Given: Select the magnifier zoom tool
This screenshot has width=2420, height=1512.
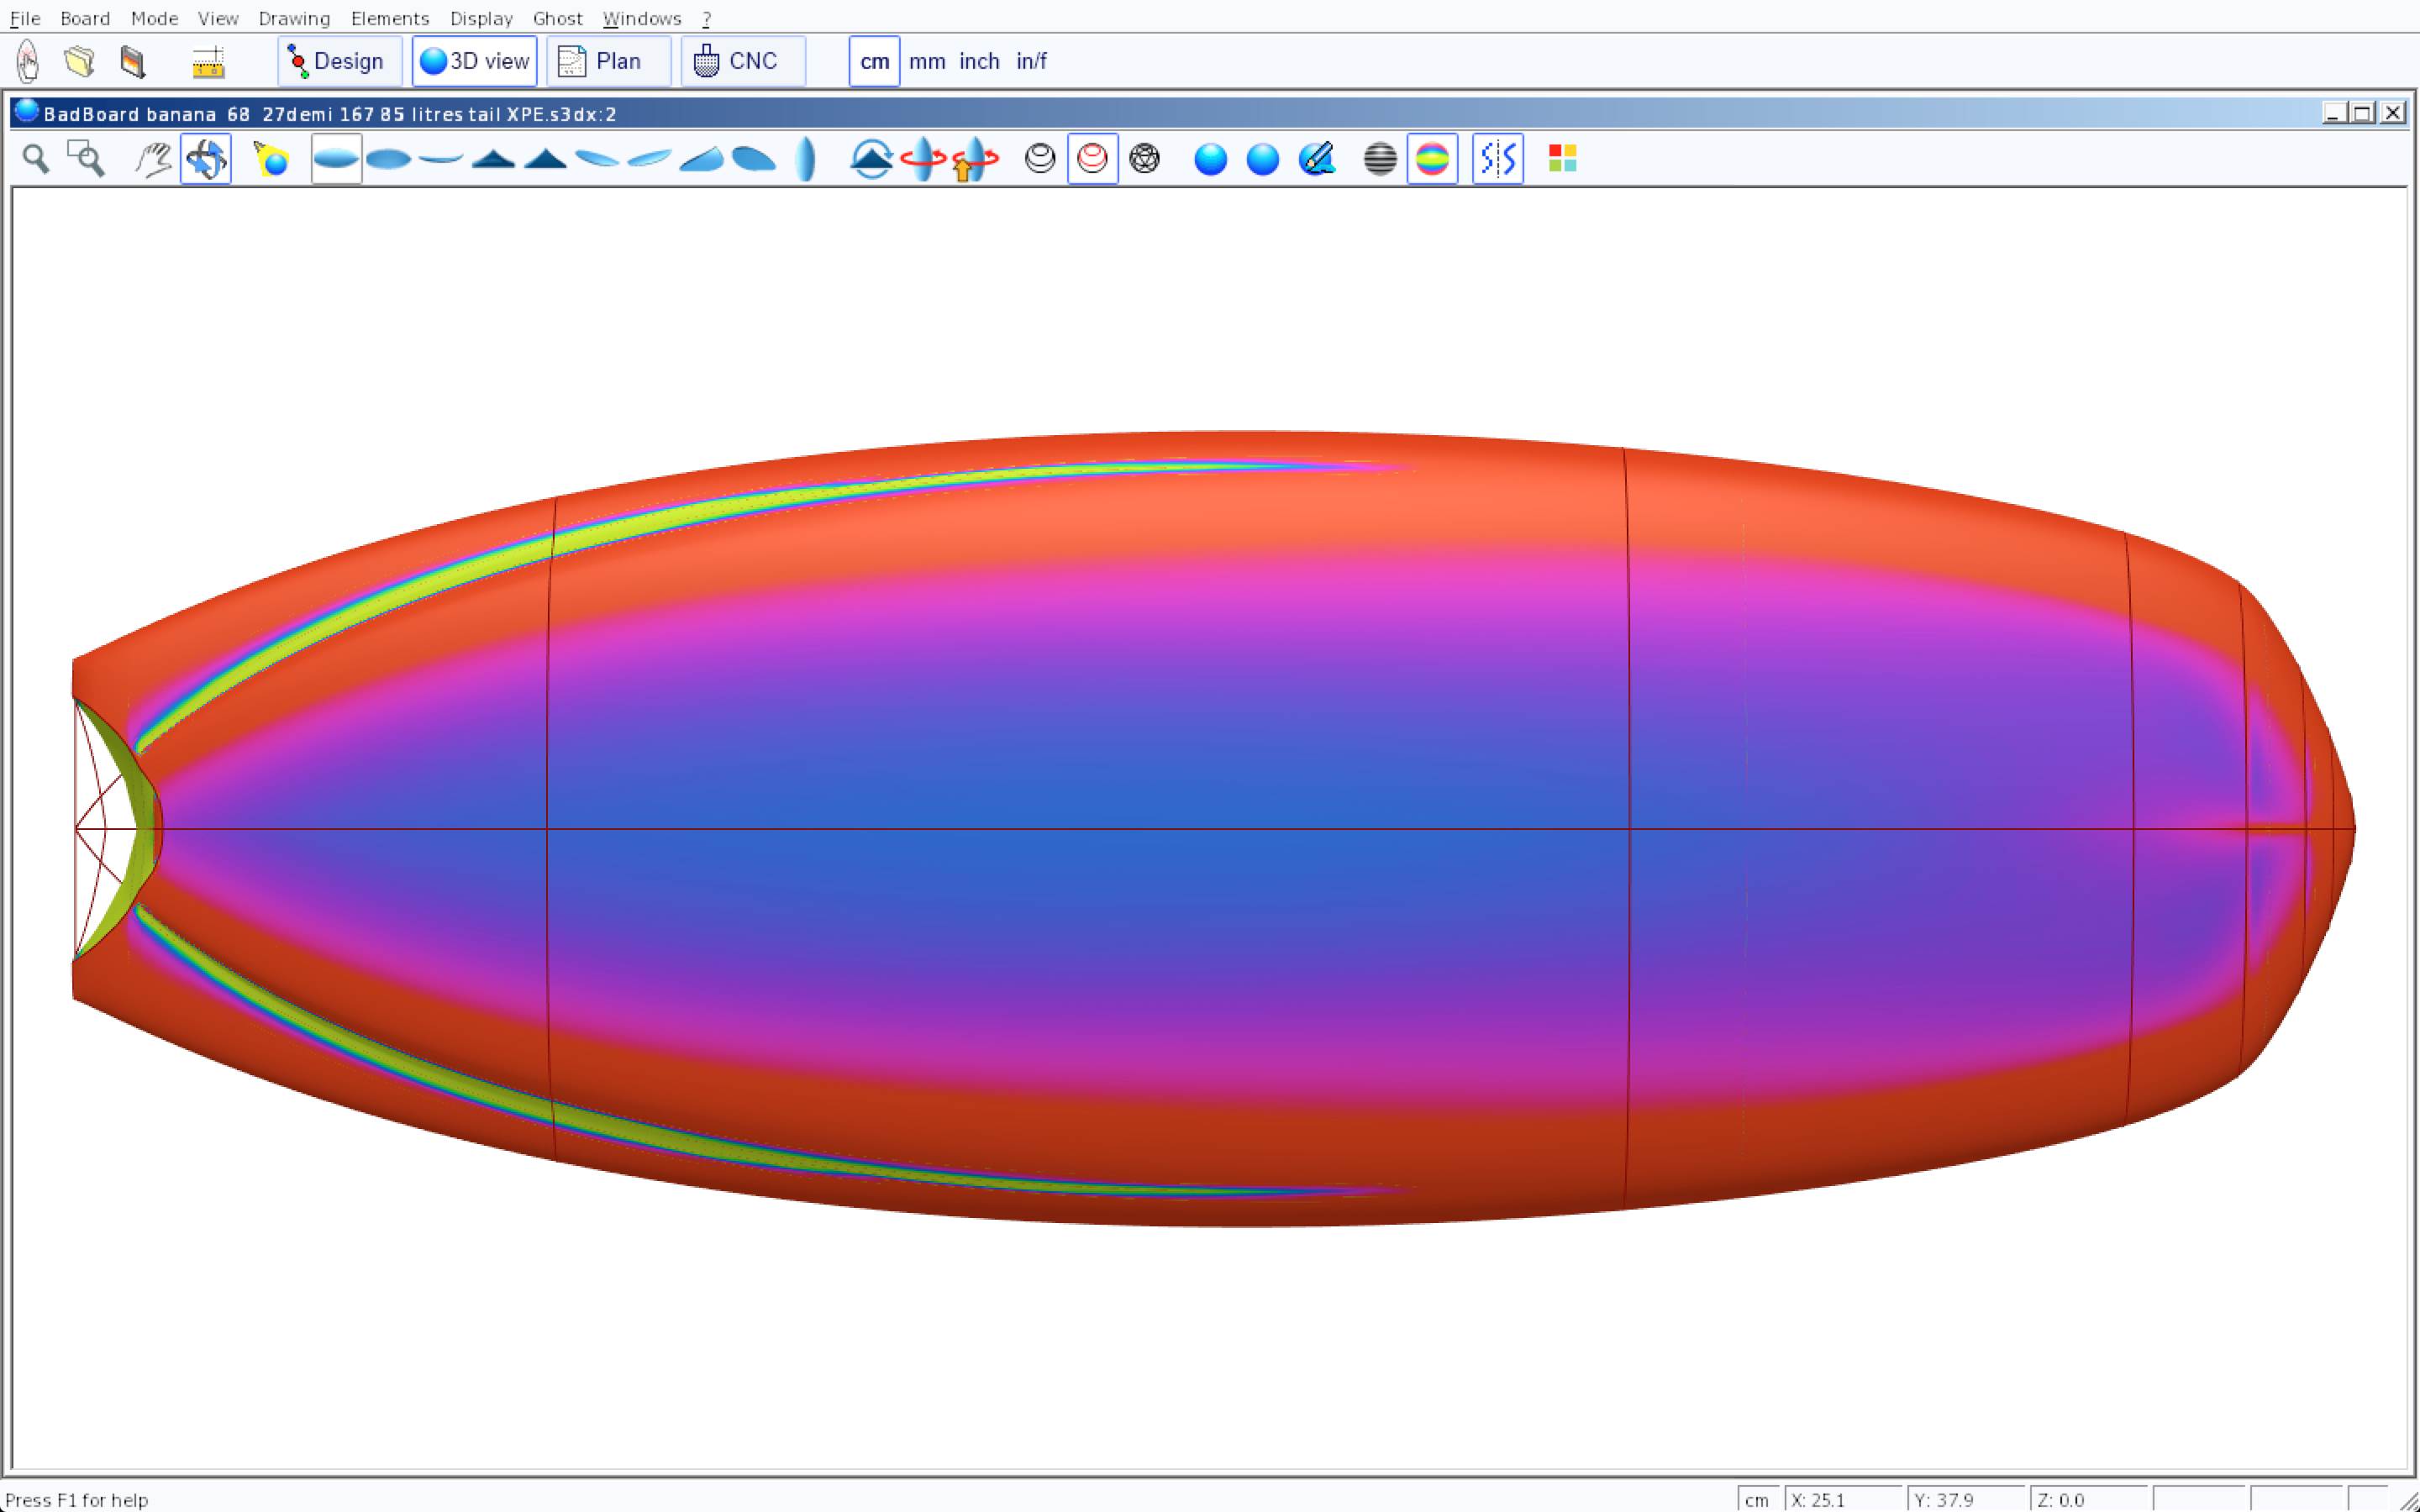Looking at the screenshot, I should (36, 159).
